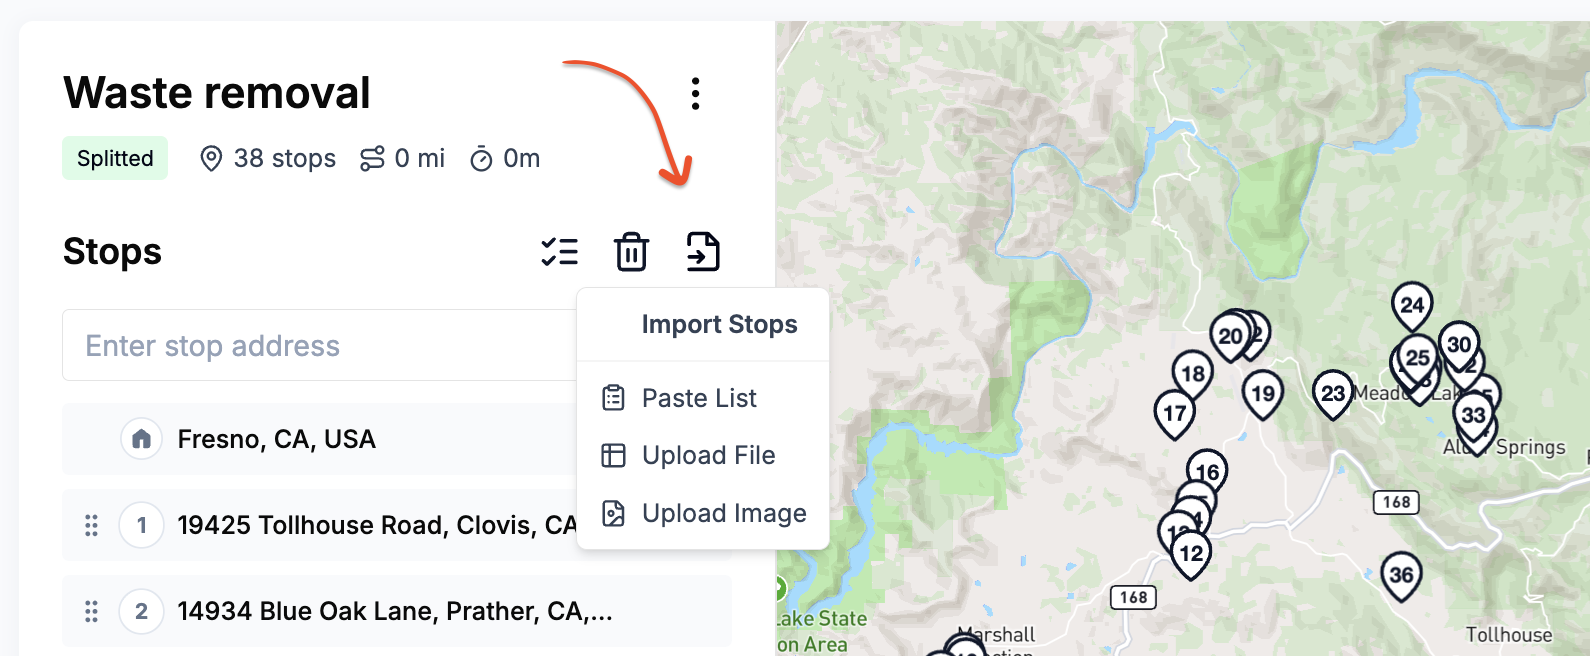Image resolution: width=1590 pixels, height=656 pixels.
Task: Choose Upload Image import option
Action: (x=724, y=513)
